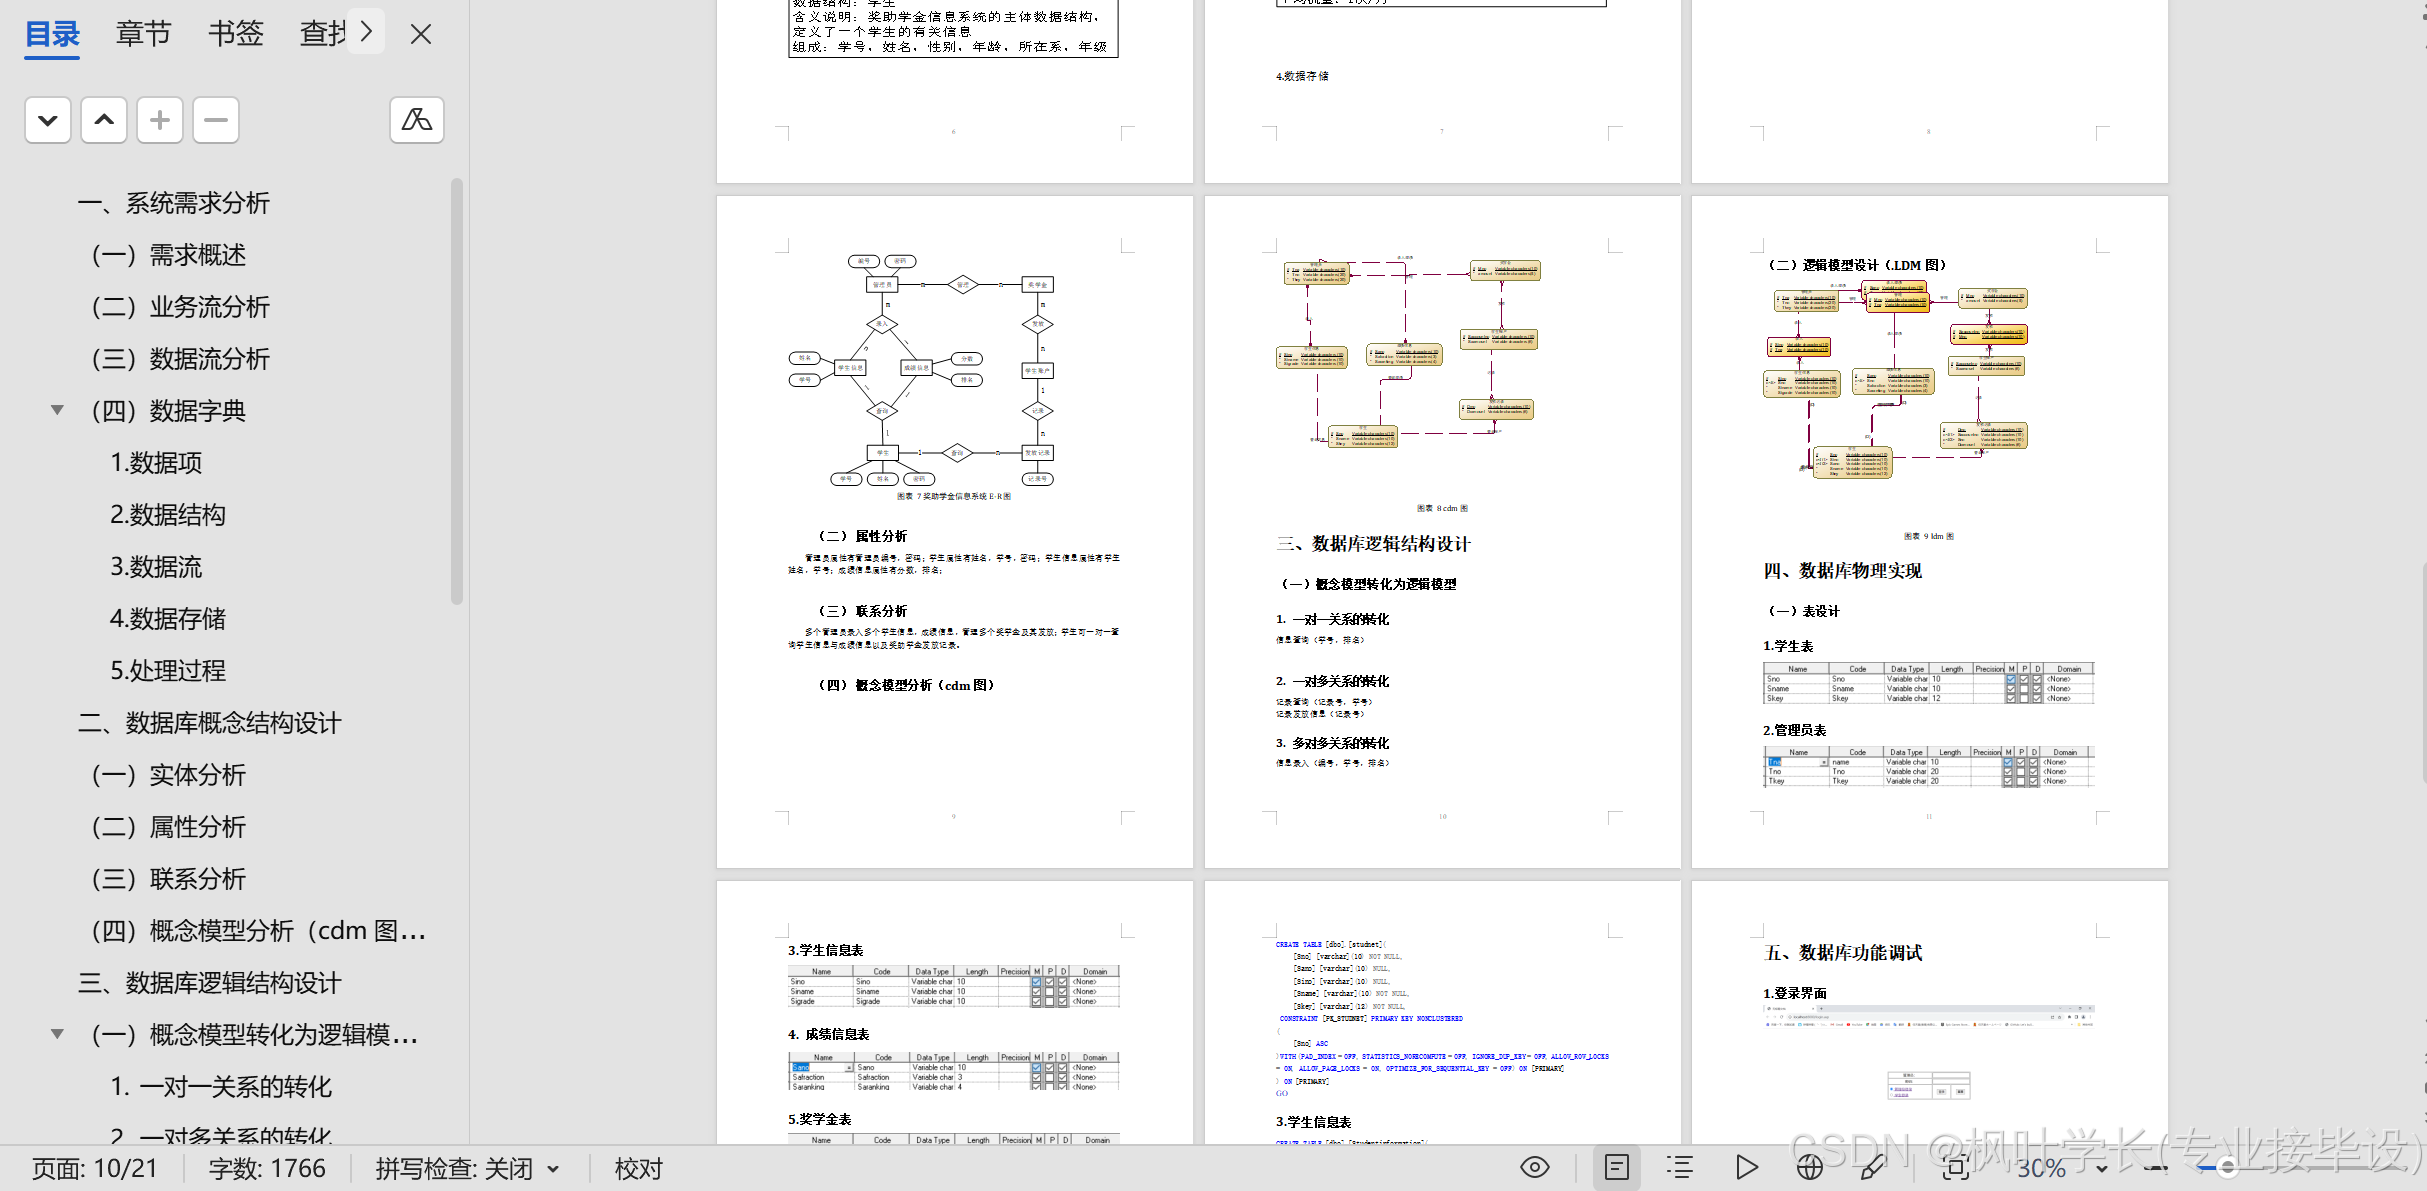
Task: Collapse headings with up-chevron button
Action: point(104,120)
